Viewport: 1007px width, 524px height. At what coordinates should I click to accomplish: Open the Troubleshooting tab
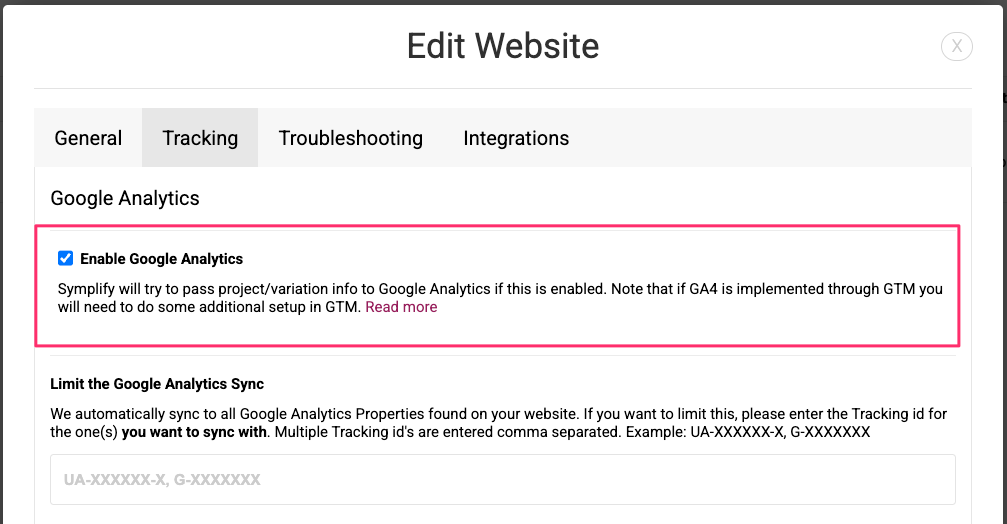[351, 137]
